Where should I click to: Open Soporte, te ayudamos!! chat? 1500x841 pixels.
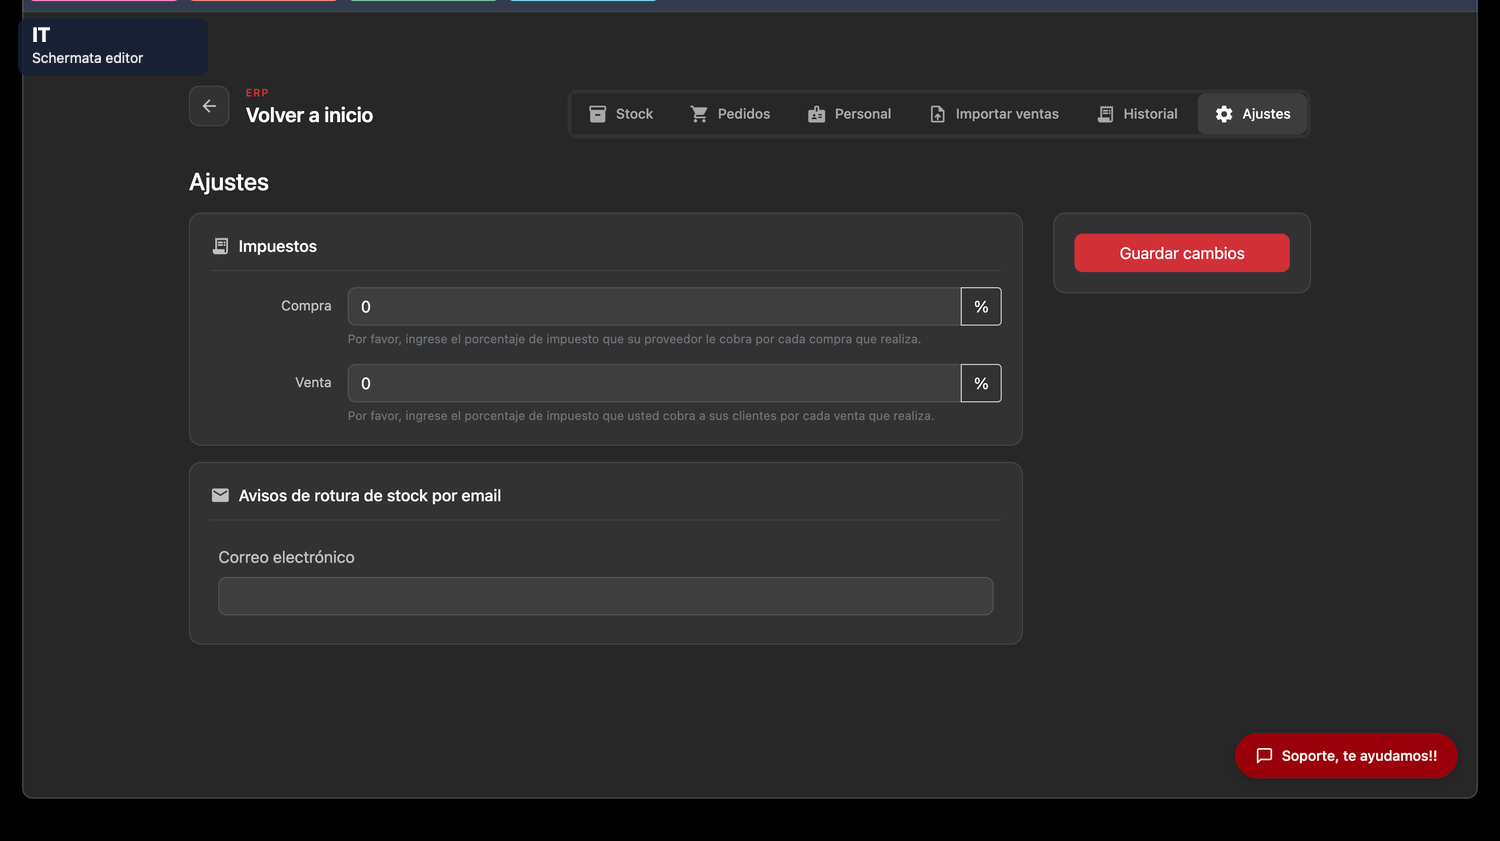pos(1346,756)
